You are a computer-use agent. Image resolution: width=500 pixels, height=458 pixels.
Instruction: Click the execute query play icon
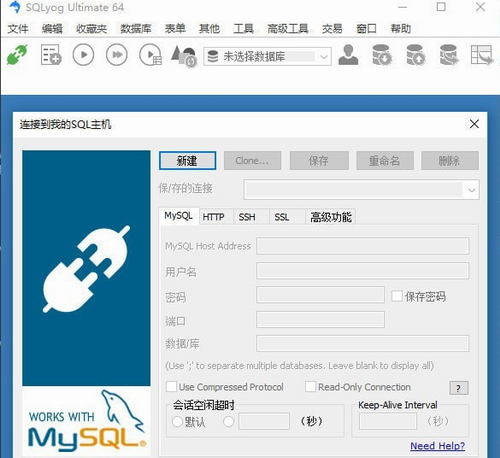point(83,55)
